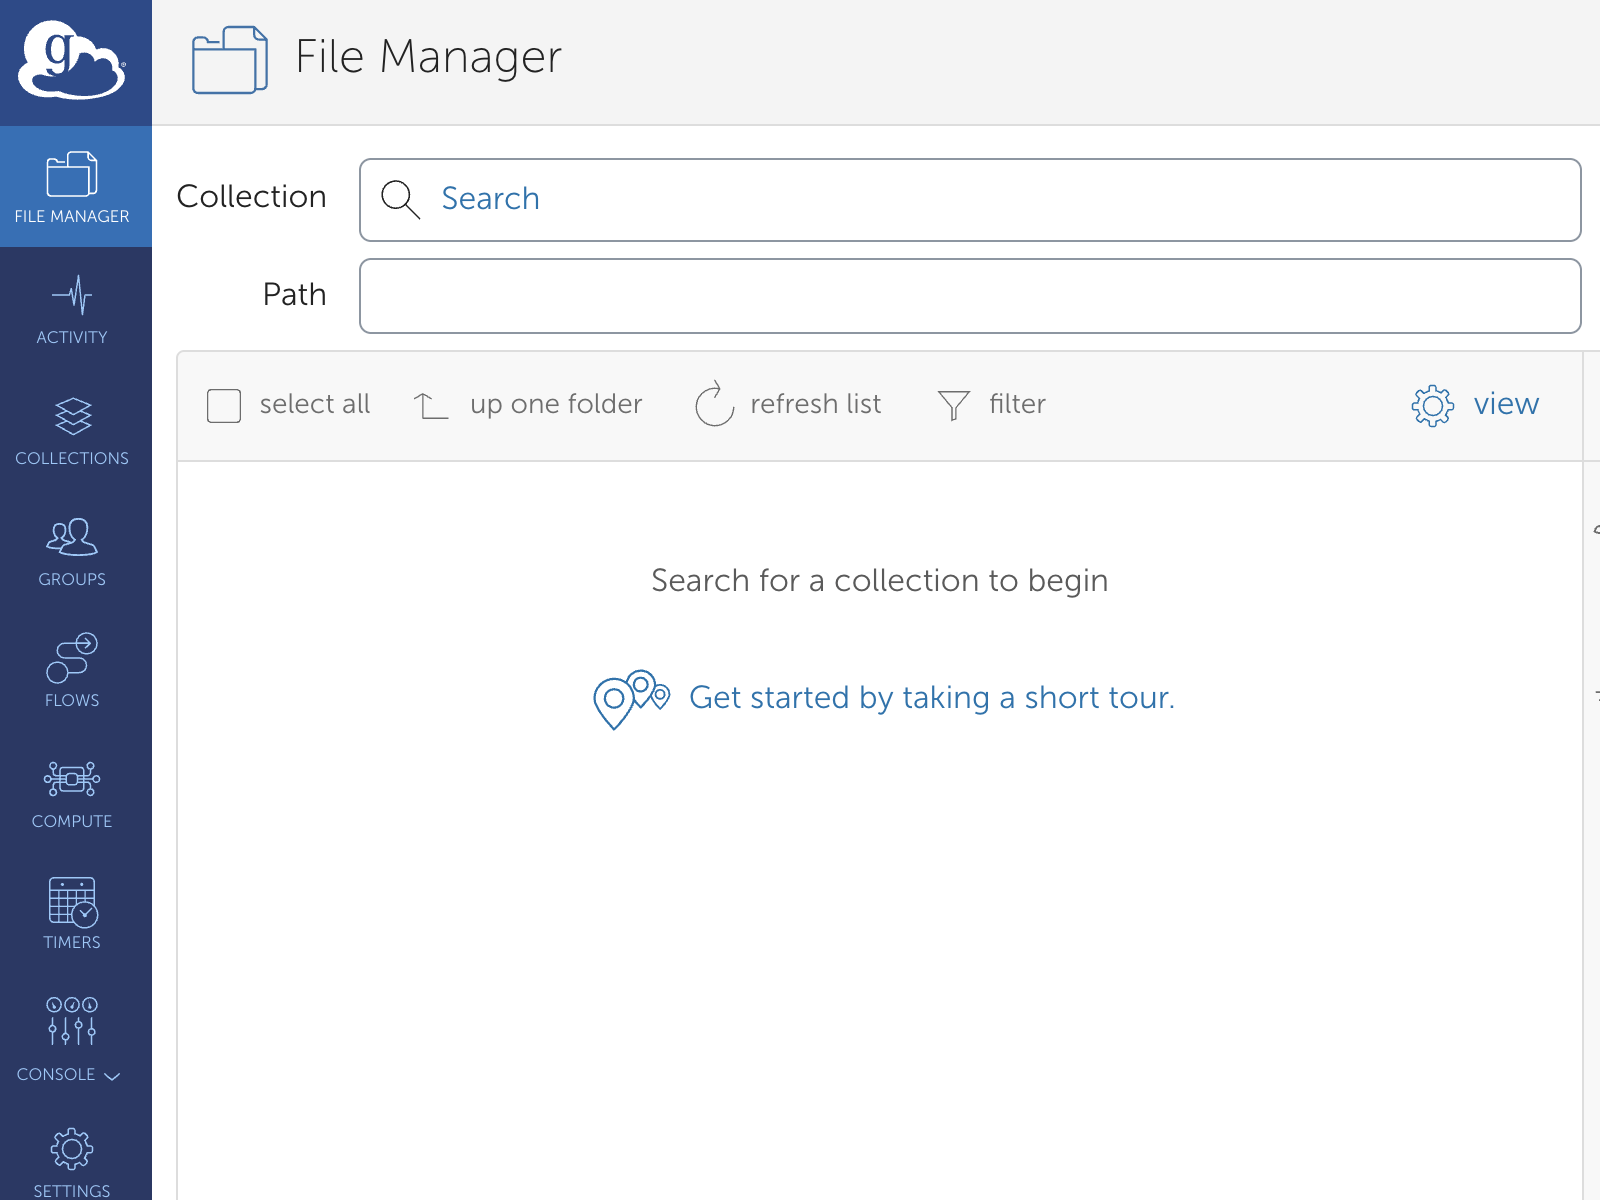Start the short tour
1600x1200 pixels.
pos(933,697)
